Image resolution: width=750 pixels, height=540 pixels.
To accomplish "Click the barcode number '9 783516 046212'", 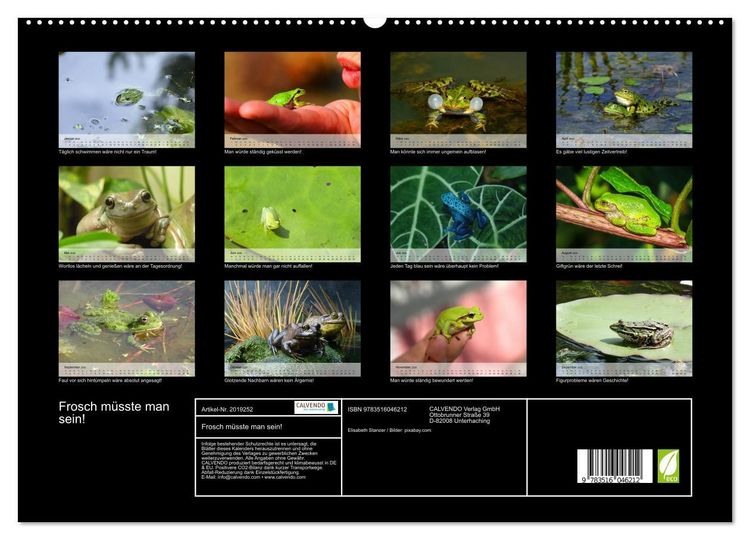I will [611, 480].
